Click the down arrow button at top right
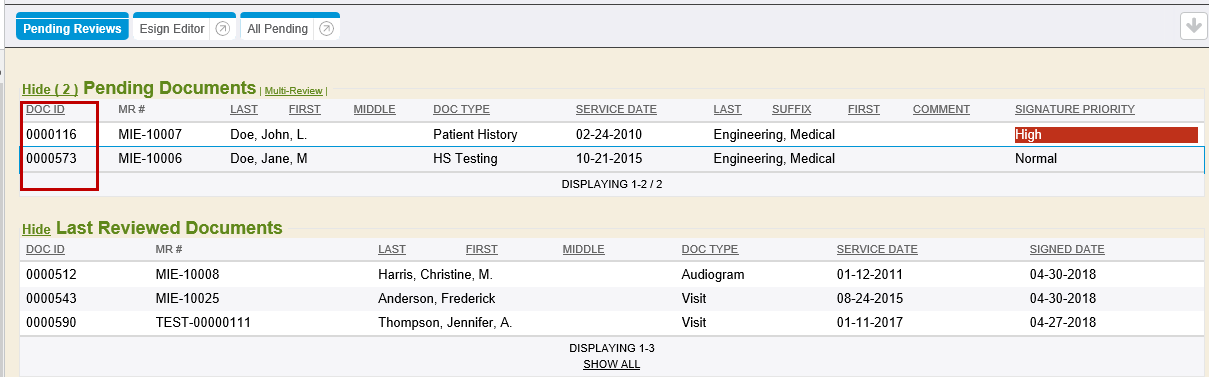1209x377 pixels. pyautogui.click(x=1193, y=26)
